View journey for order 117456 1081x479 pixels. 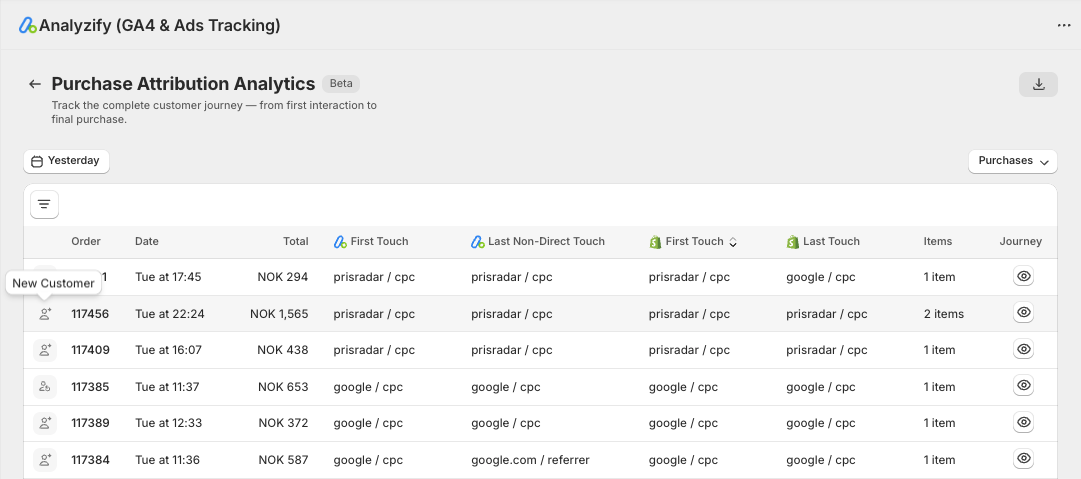(x=1024, y=313)
